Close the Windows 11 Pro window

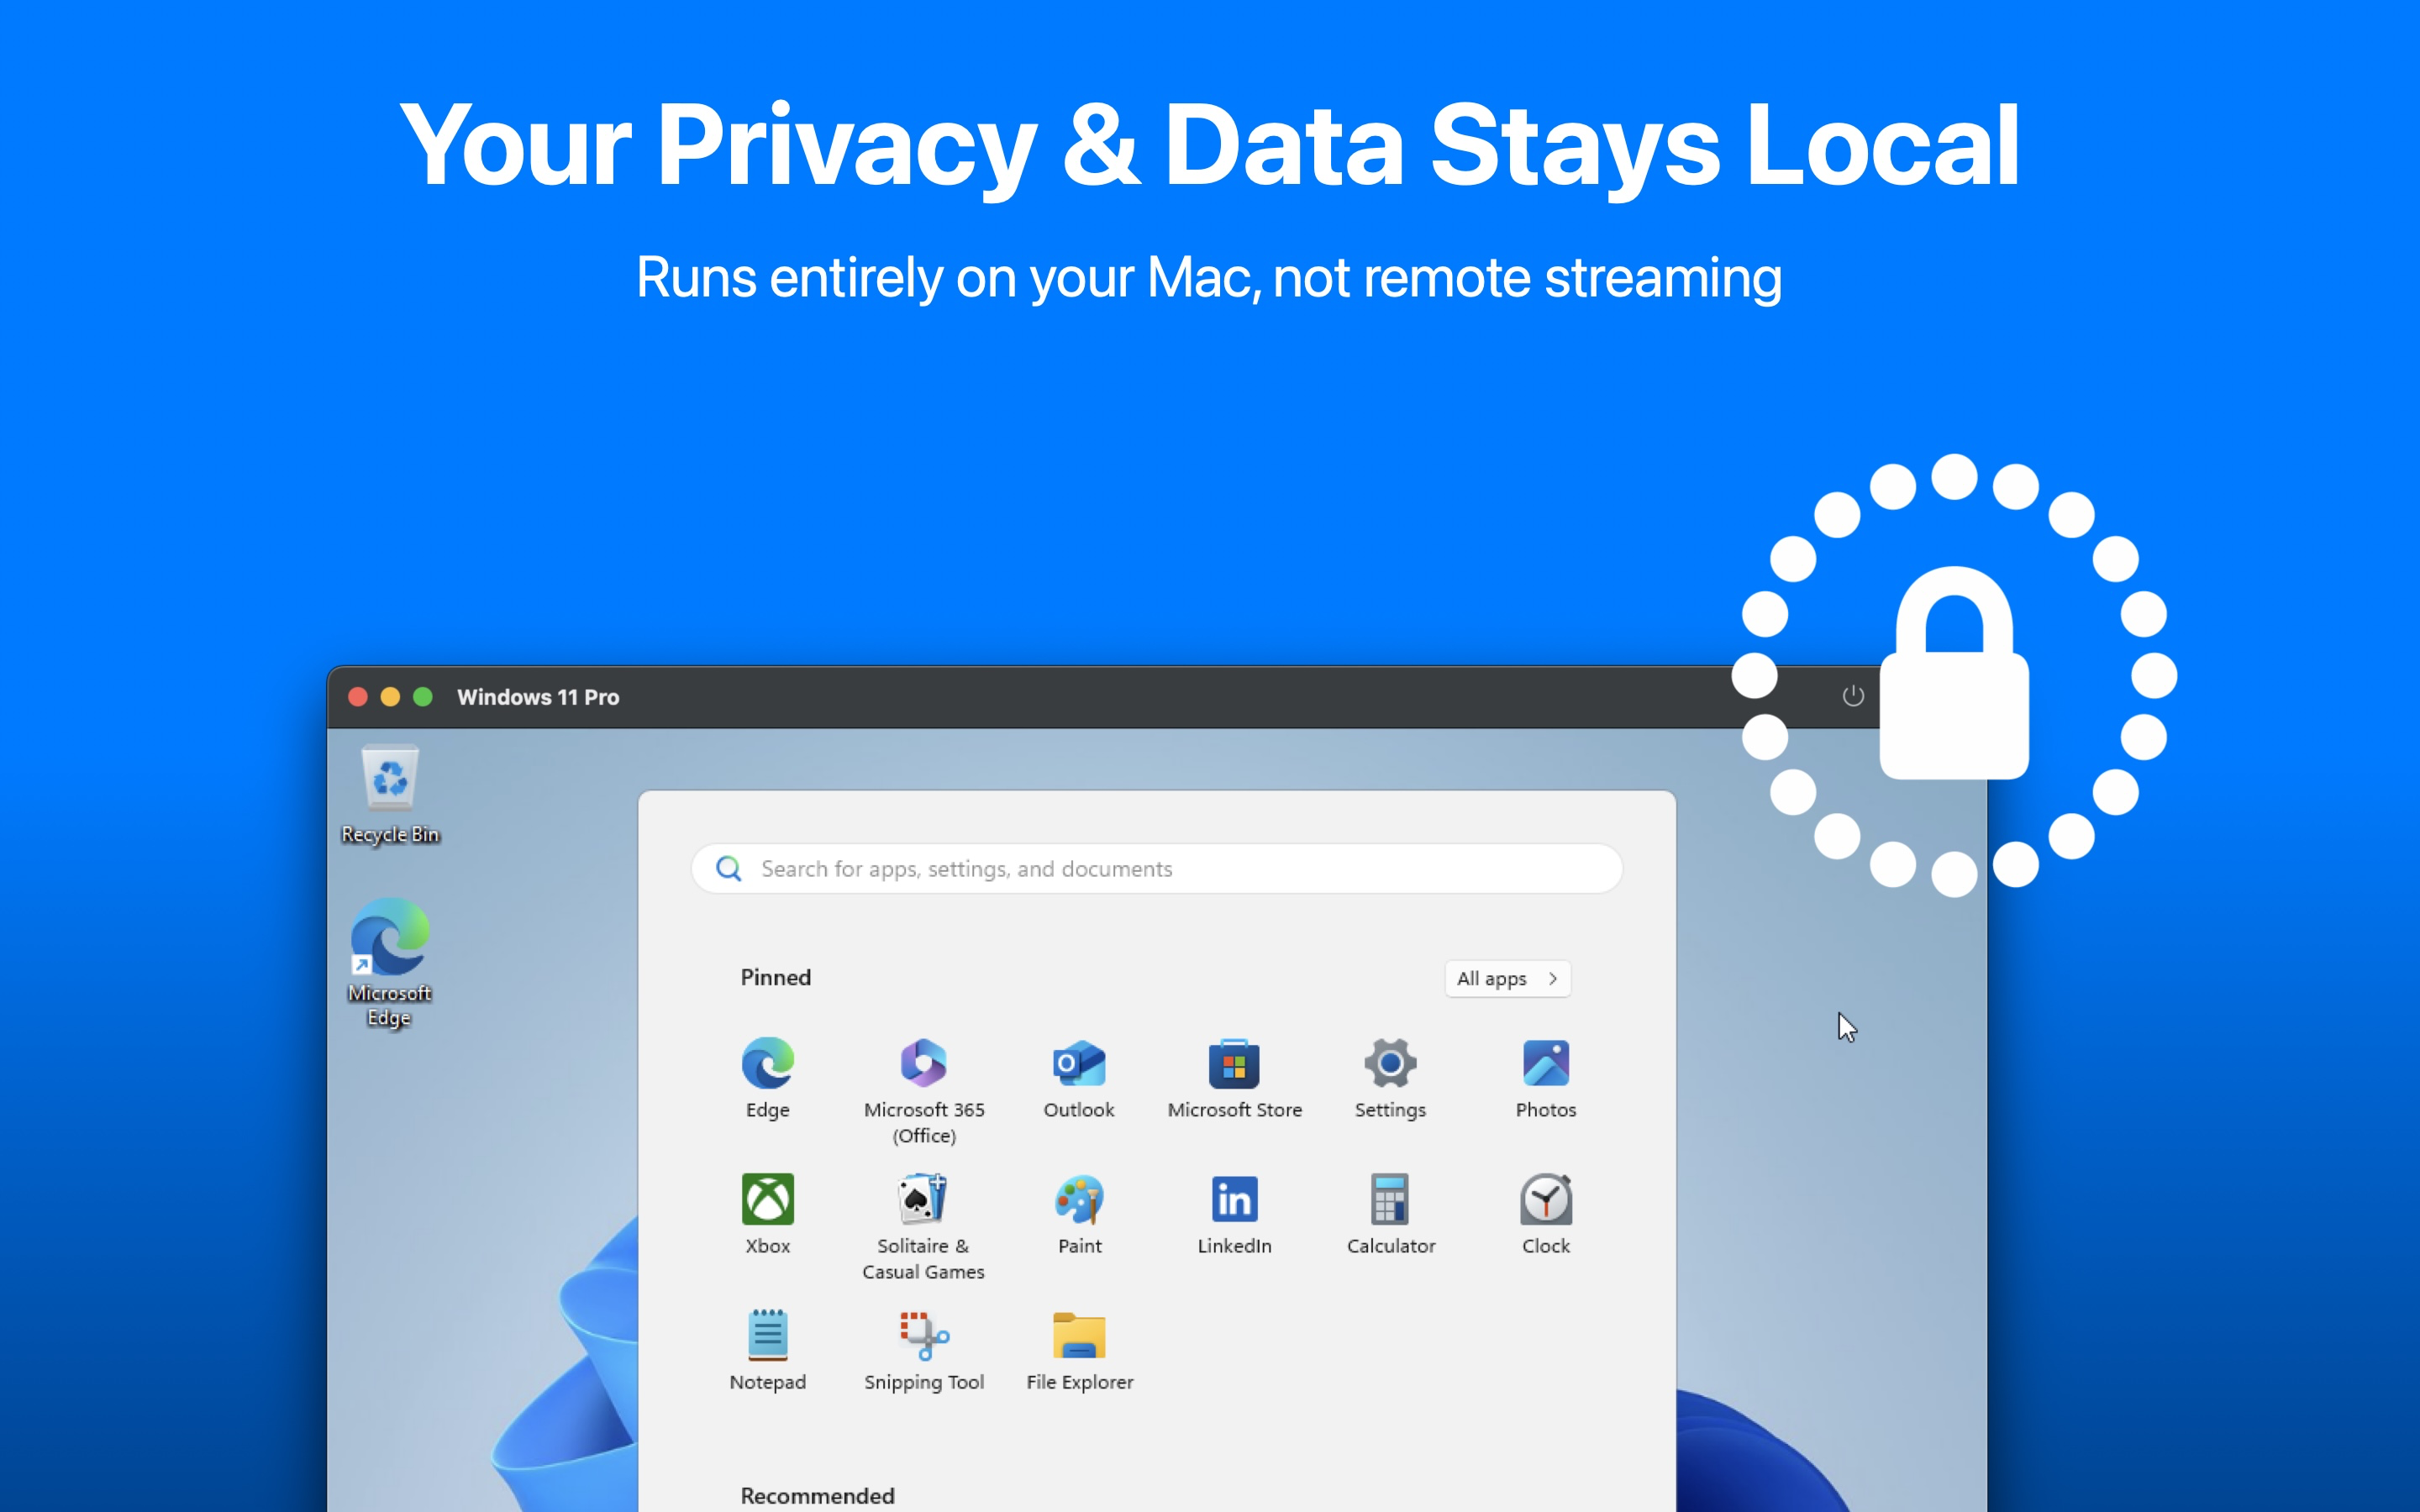pyautogui.click(x=357, y=697)
